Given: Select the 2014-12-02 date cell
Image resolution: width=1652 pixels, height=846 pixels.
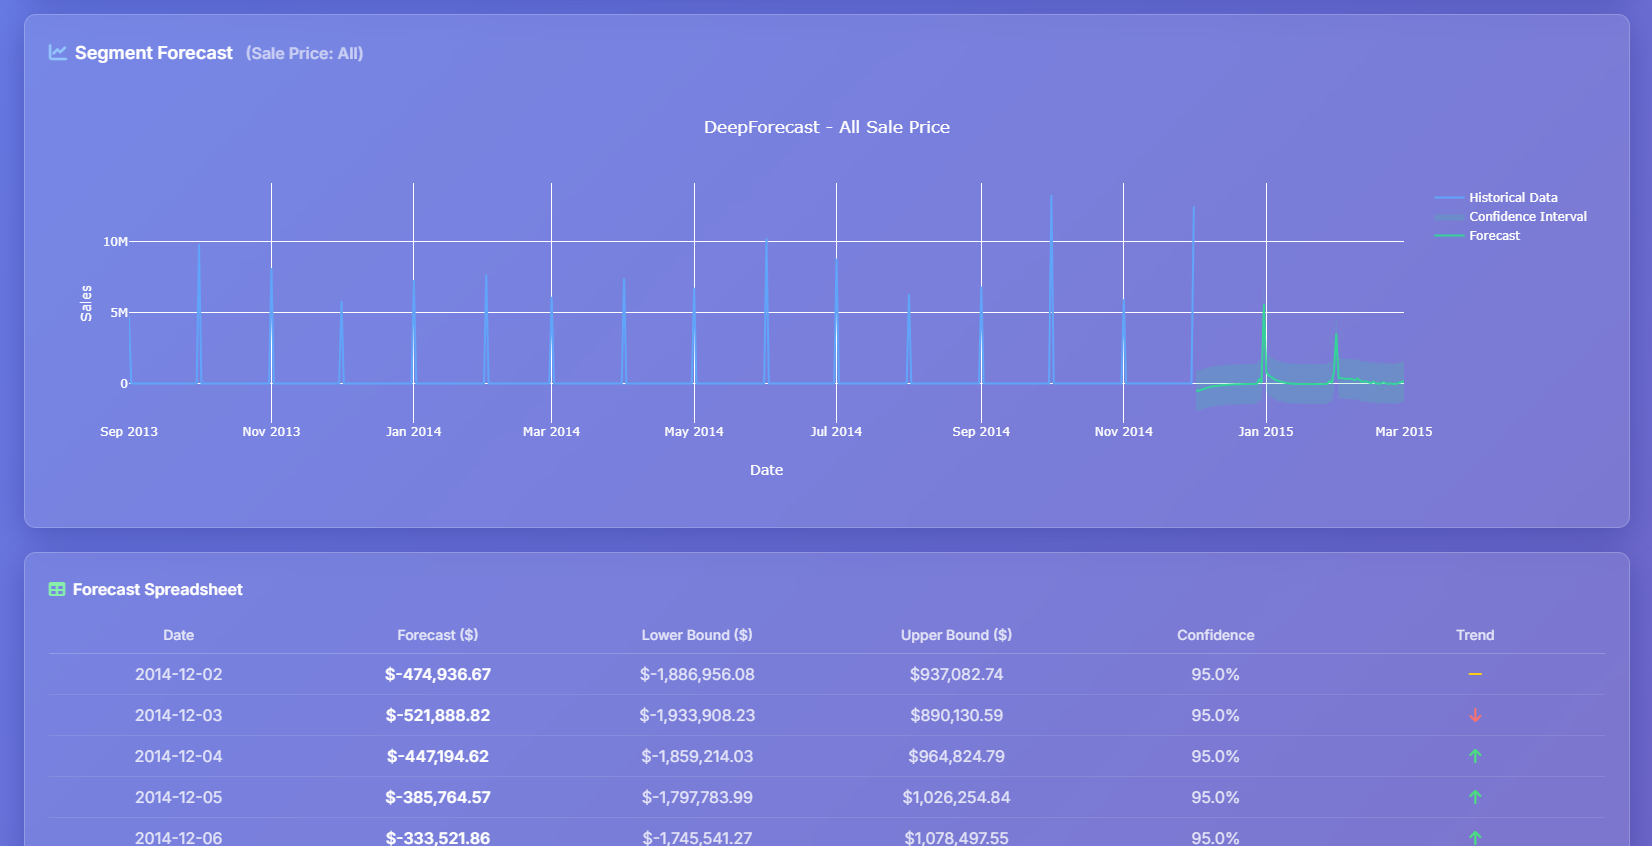Looking at the screenshot, I should click(178, 675).
